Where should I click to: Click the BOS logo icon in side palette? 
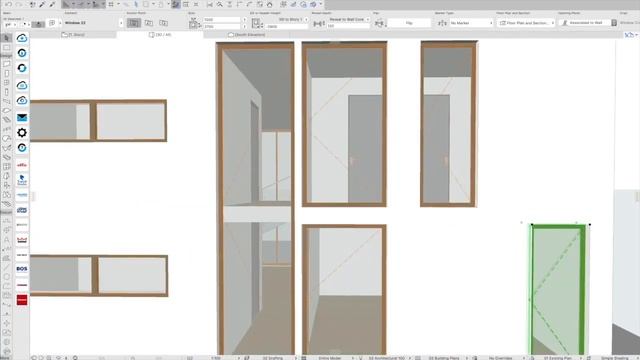click(22, 269)
